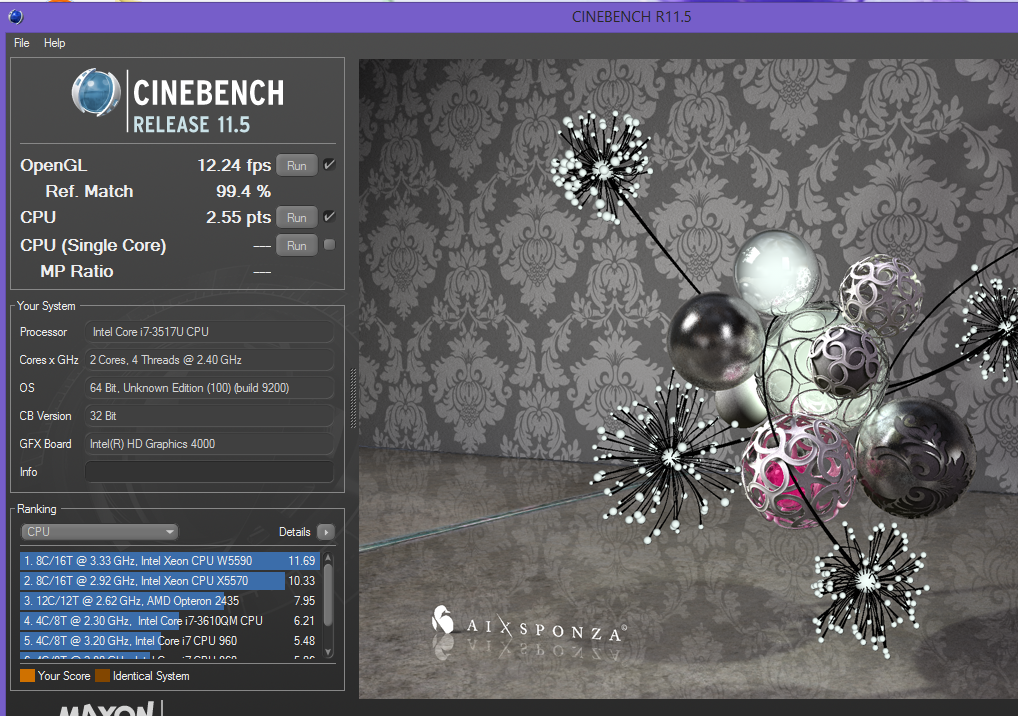Click the Ref. Match 99.4 % value

(243, 191)
